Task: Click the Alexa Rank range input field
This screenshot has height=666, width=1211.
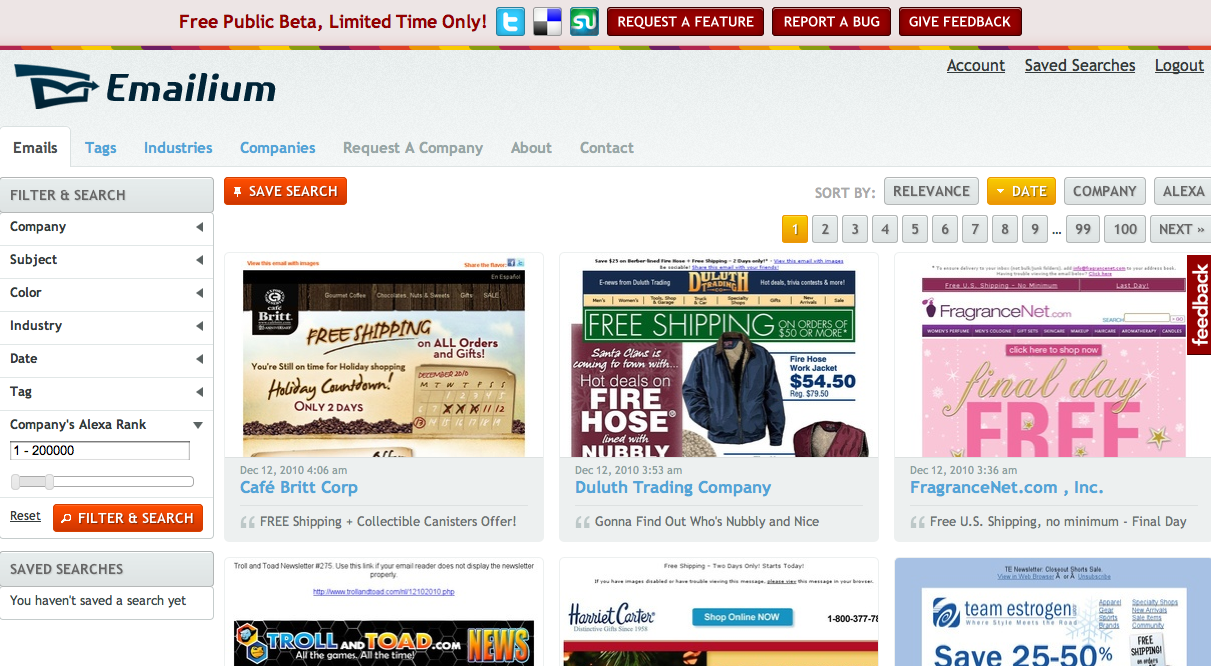Action: pyautogui.click(x=100, y=451)
